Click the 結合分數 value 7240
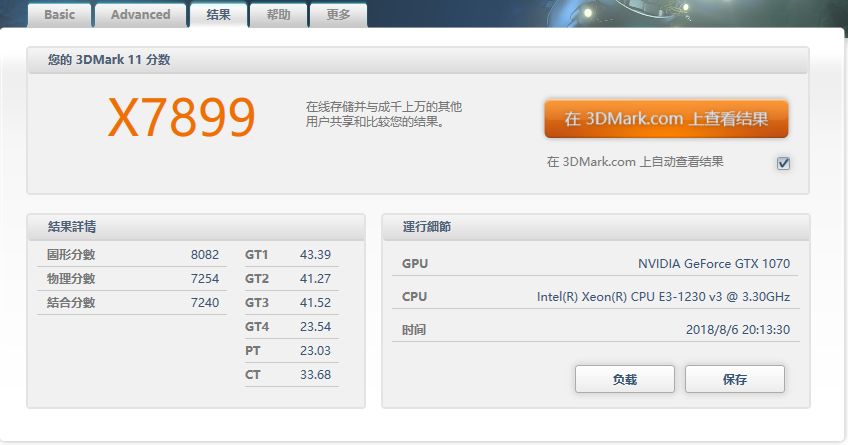Viewport: 848px width, 445px height. click(205, 302)
